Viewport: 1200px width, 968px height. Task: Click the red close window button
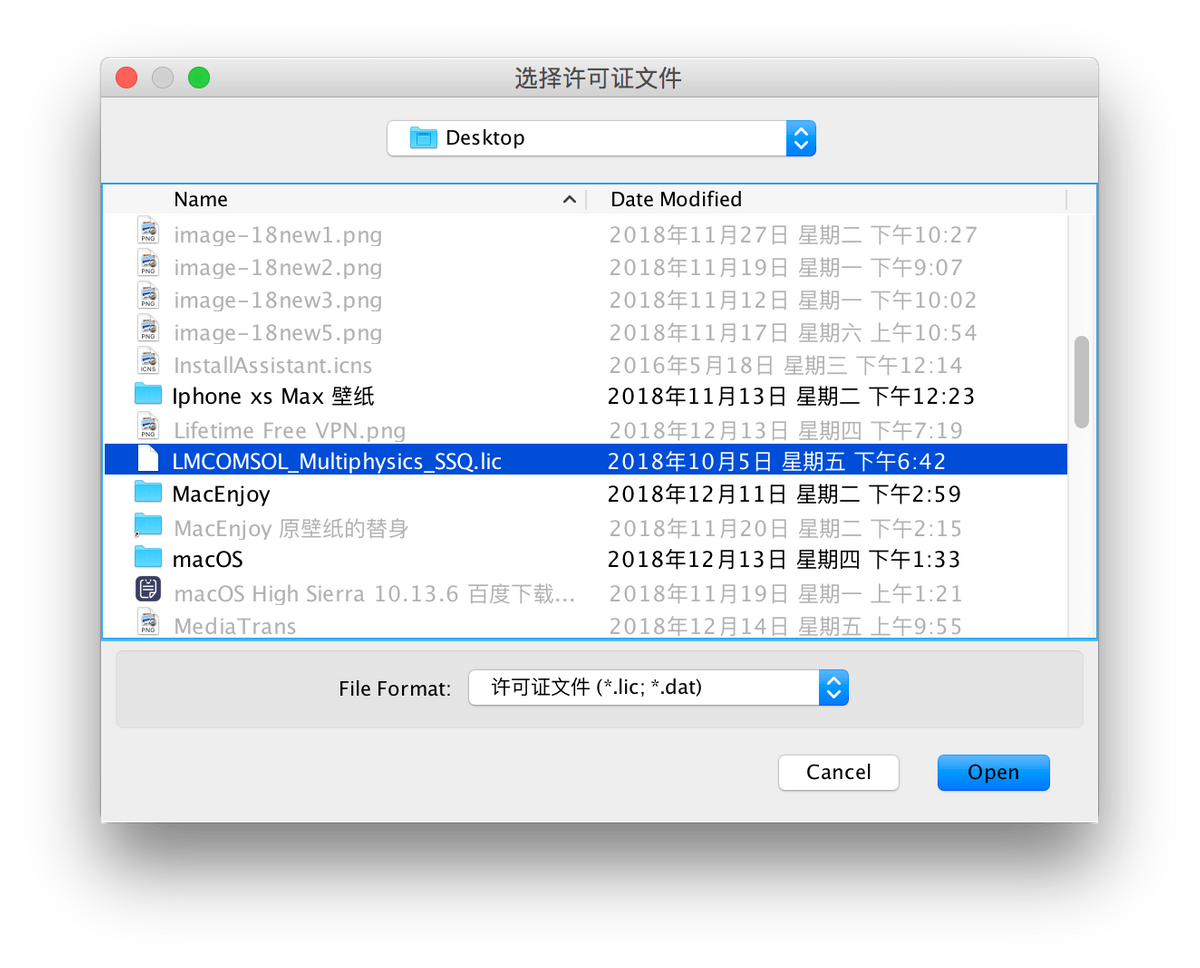point(126,77)
